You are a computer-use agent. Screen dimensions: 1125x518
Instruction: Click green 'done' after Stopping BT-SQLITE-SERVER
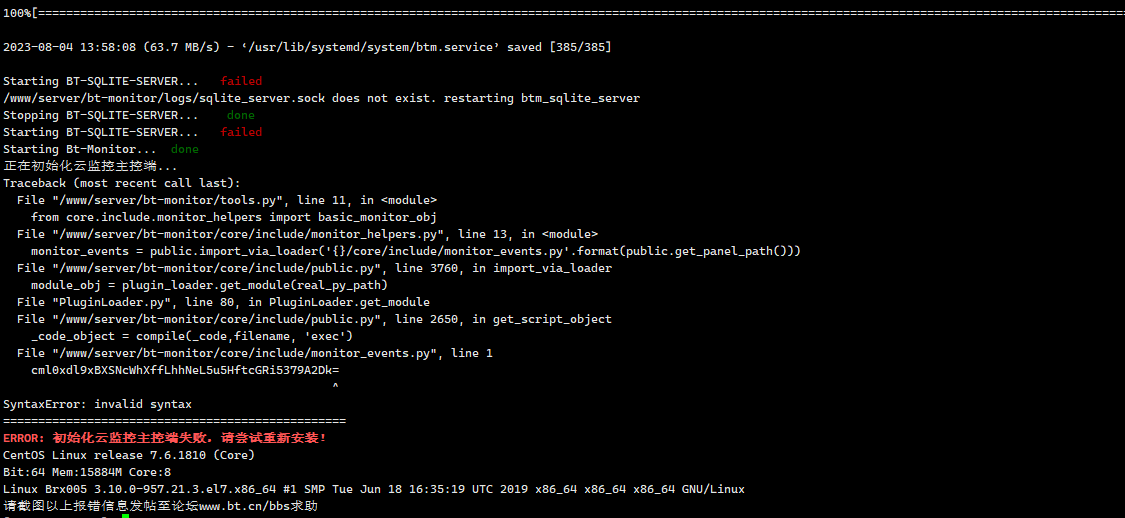[240, 115]
